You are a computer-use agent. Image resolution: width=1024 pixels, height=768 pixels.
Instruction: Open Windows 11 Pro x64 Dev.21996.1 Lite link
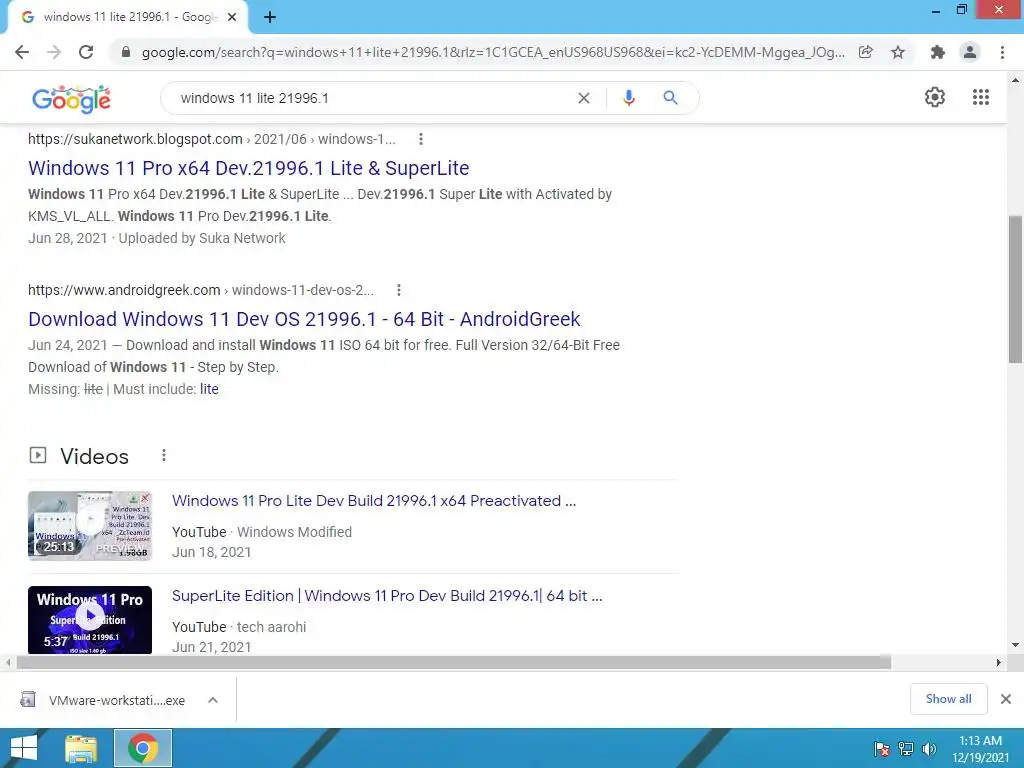(x=248, y=168)
